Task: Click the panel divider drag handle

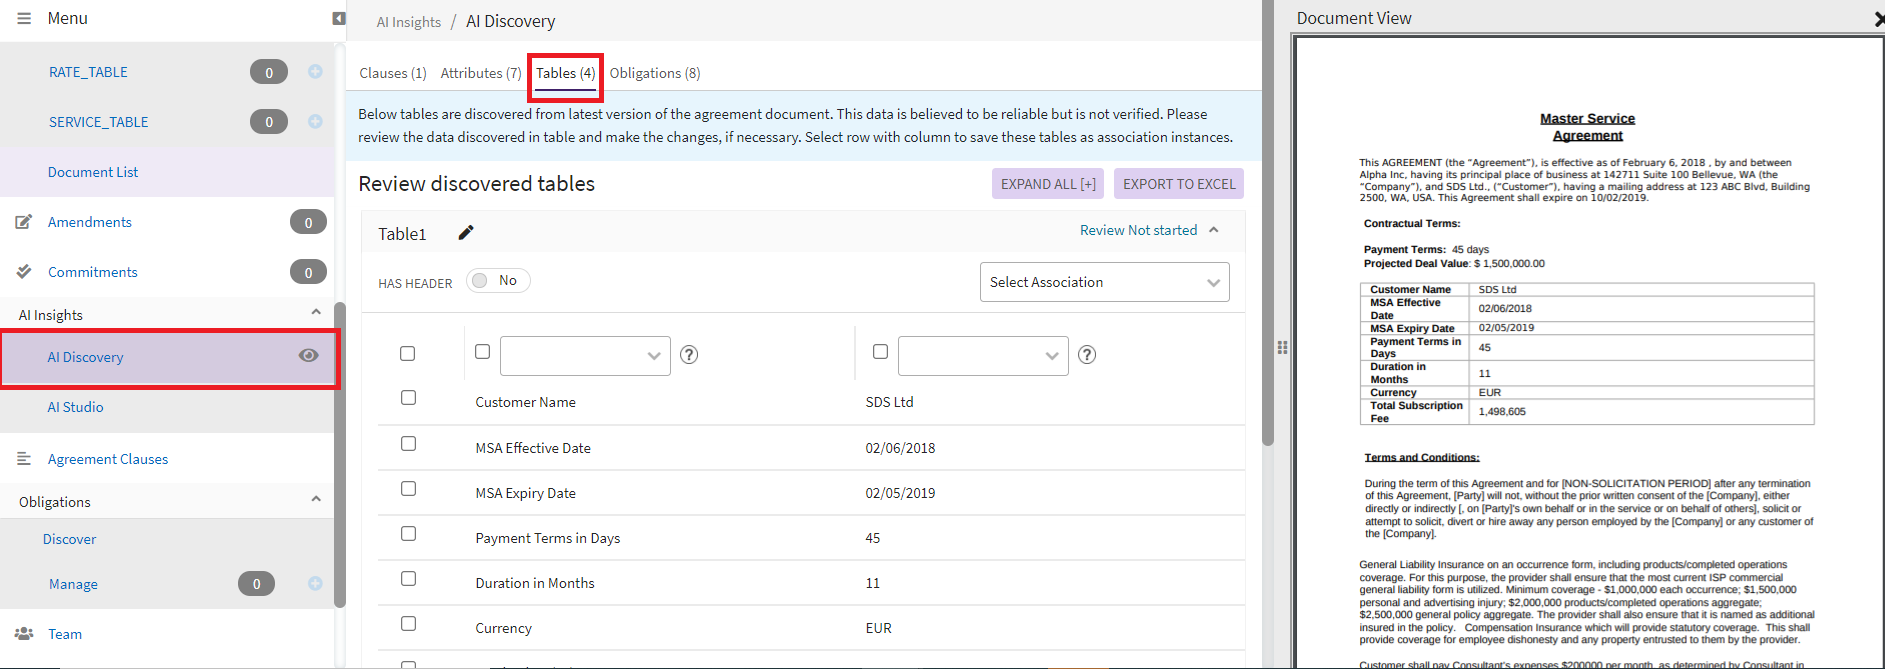Action: point(1282,347)
